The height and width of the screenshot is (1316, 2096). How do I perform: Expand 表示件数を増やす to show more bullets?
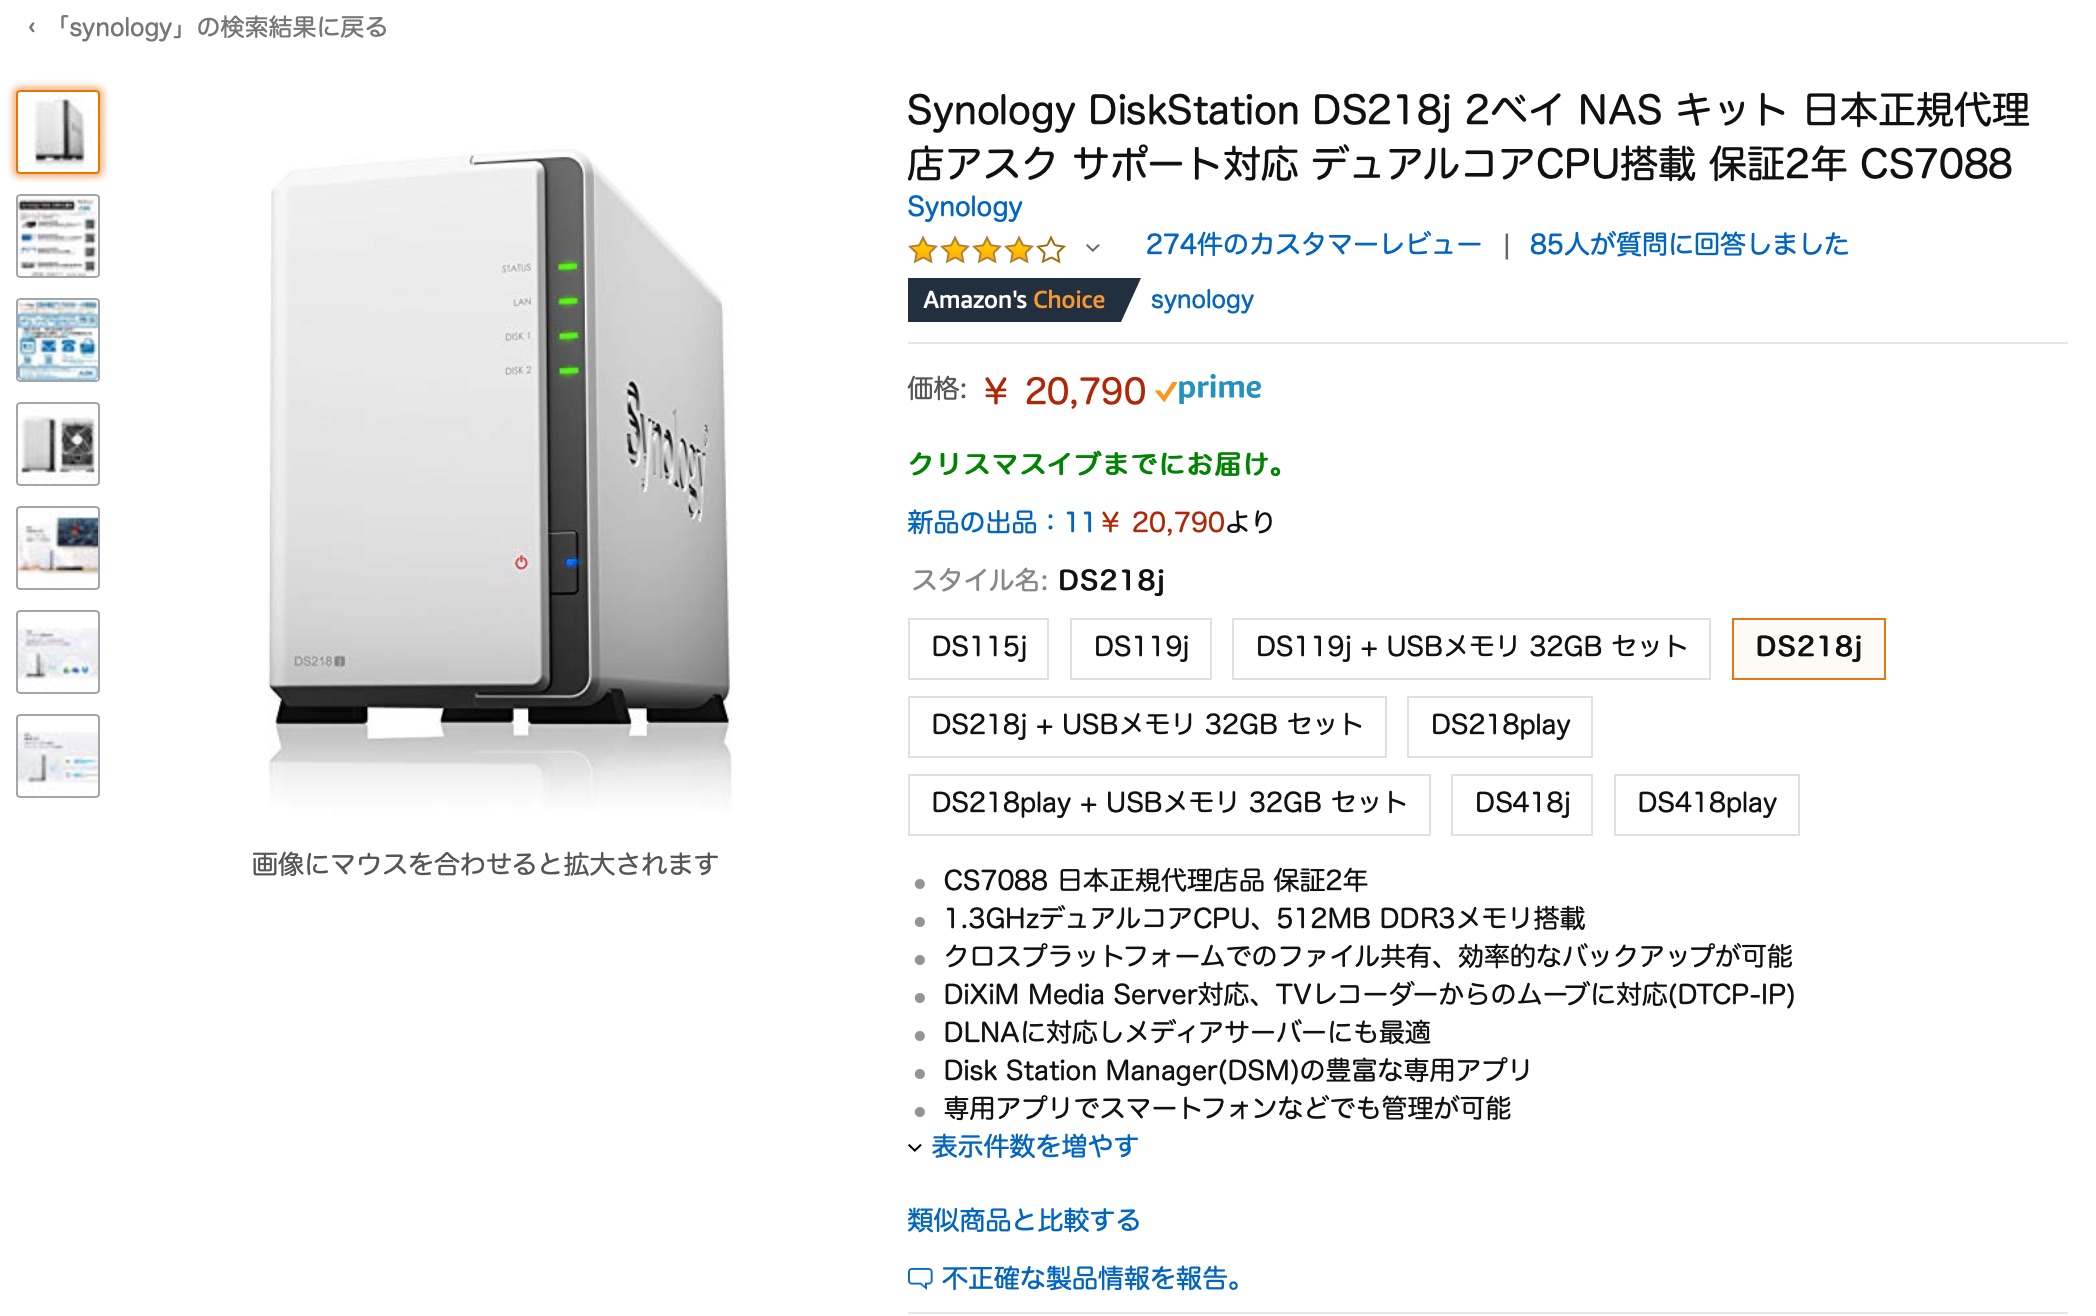[x=1034, y=1146]
